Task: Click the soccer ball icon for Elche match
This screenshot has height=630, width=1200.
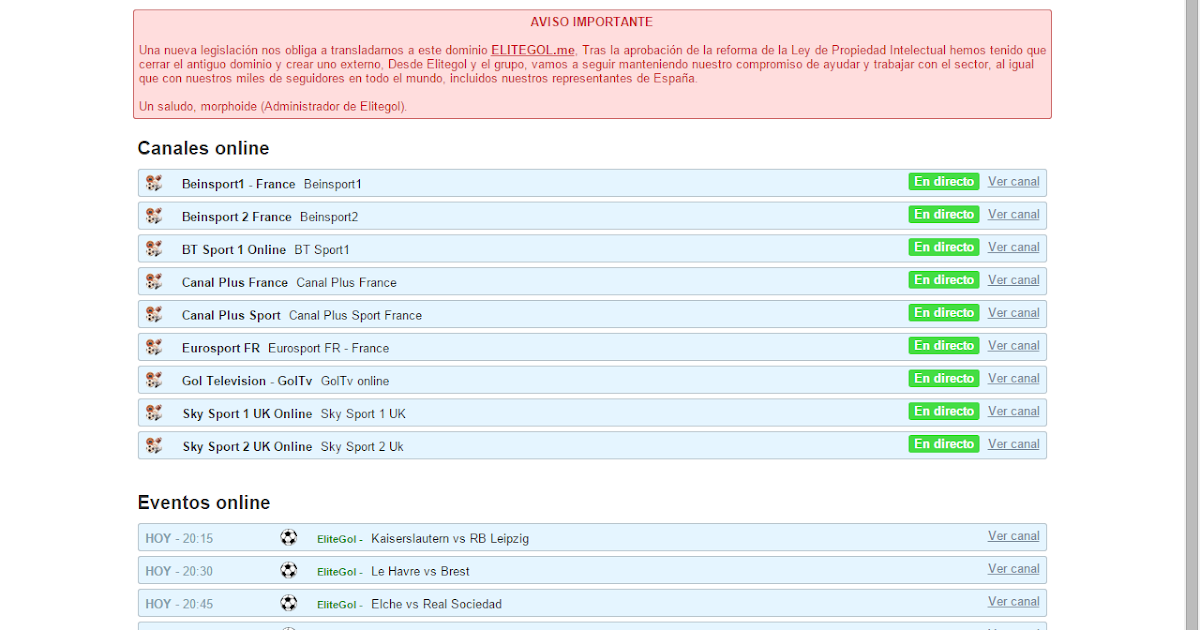Action: pos(289,603)
